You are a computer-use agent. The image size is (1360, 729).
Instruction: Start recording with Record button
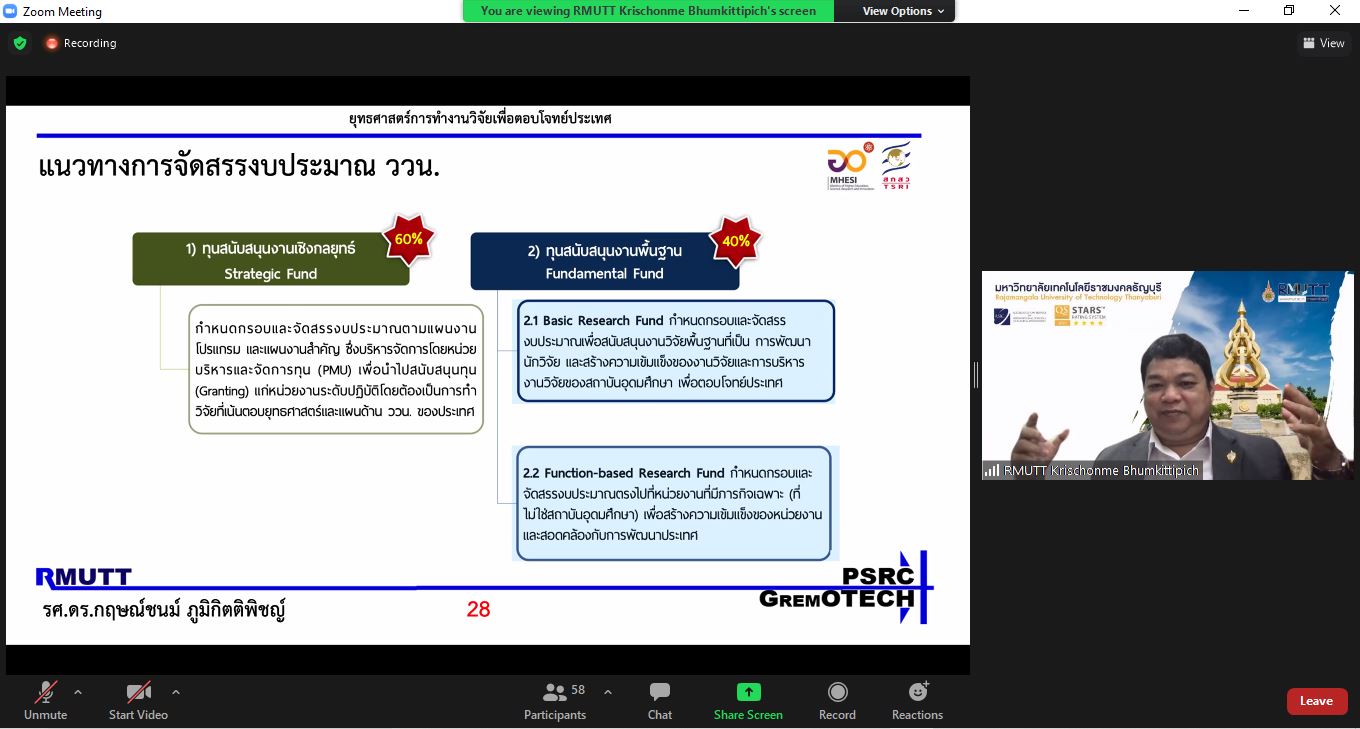coord(837,701)
